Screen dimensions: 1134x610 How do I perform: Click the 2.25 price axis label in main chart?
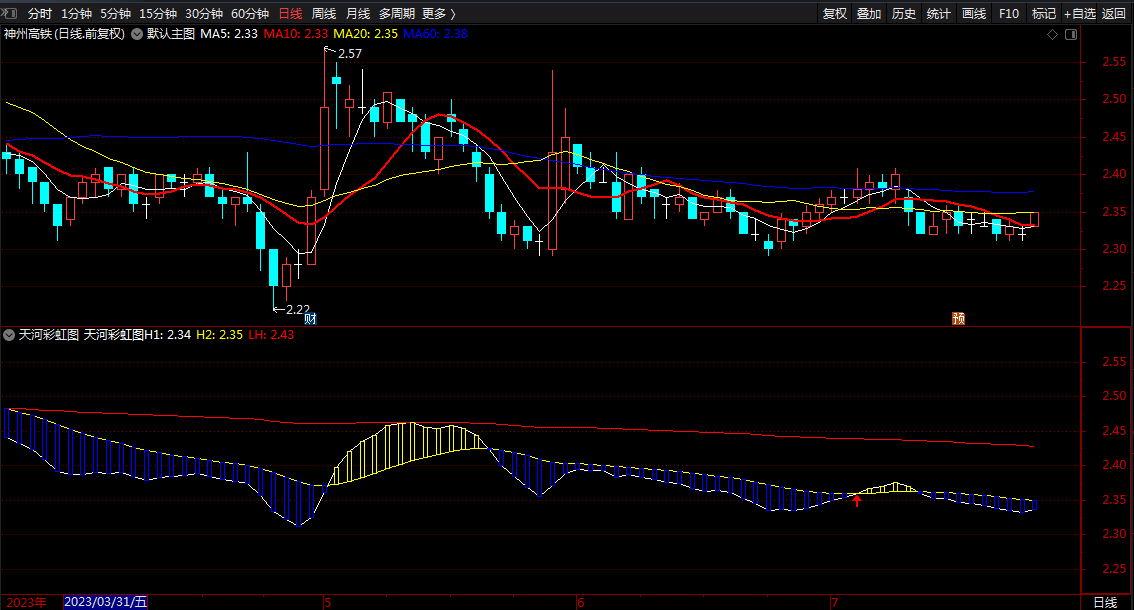click(1114, 286)
